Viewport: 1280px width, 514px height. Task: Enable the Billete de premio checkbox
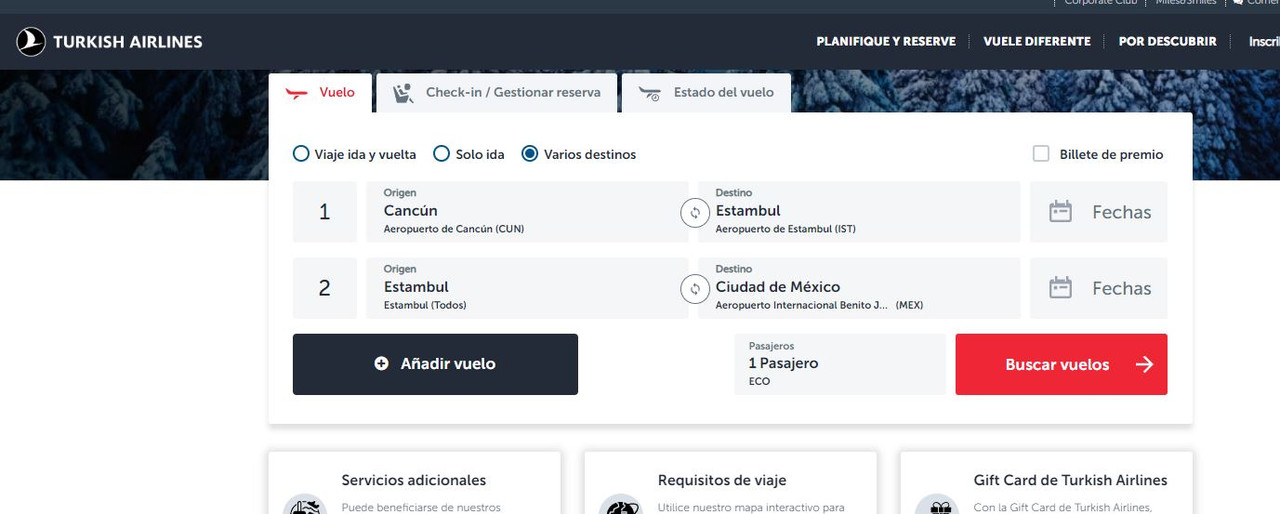(x=1041, y=154)
